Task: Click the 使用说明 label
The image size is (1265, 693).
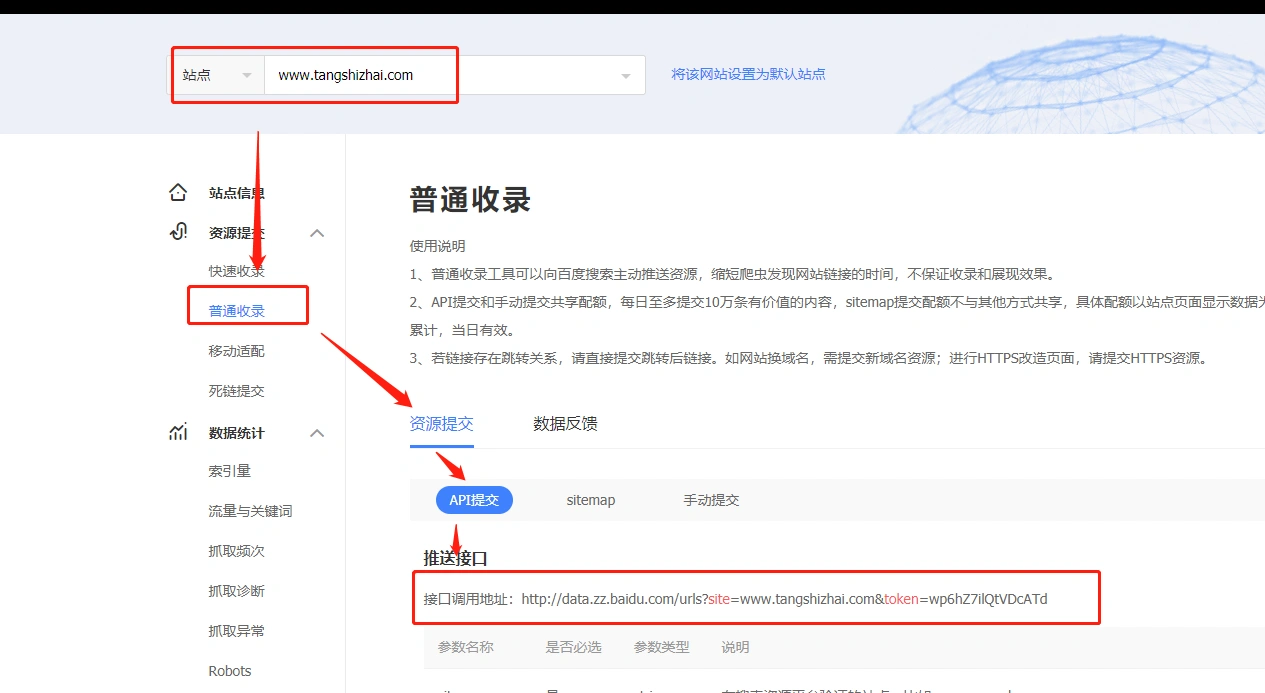Action: point(438,246)
